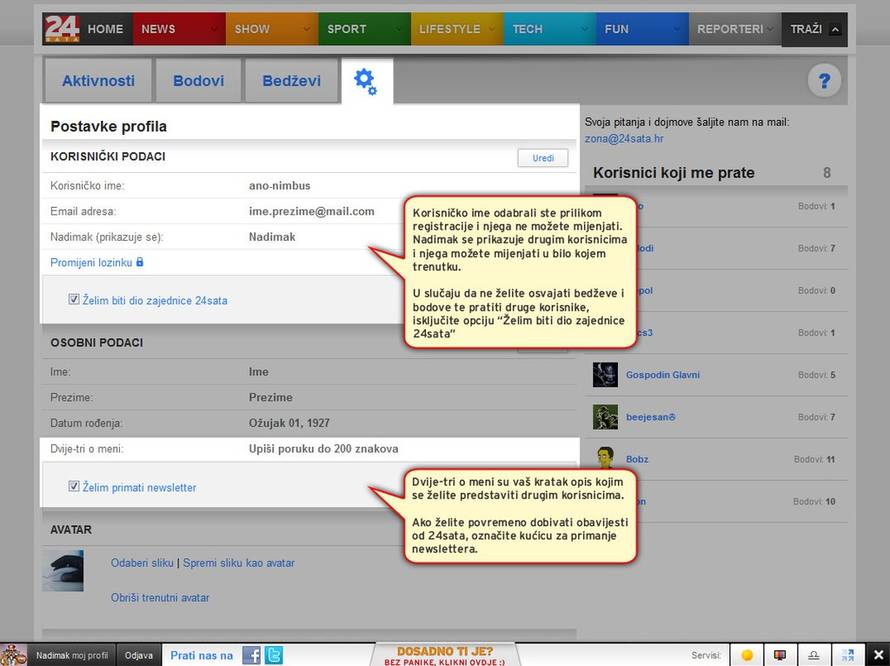Toggle the "Želim primati newsletter" checkbox
Screen dimensions: 890x666
click(x=74, y=487)
